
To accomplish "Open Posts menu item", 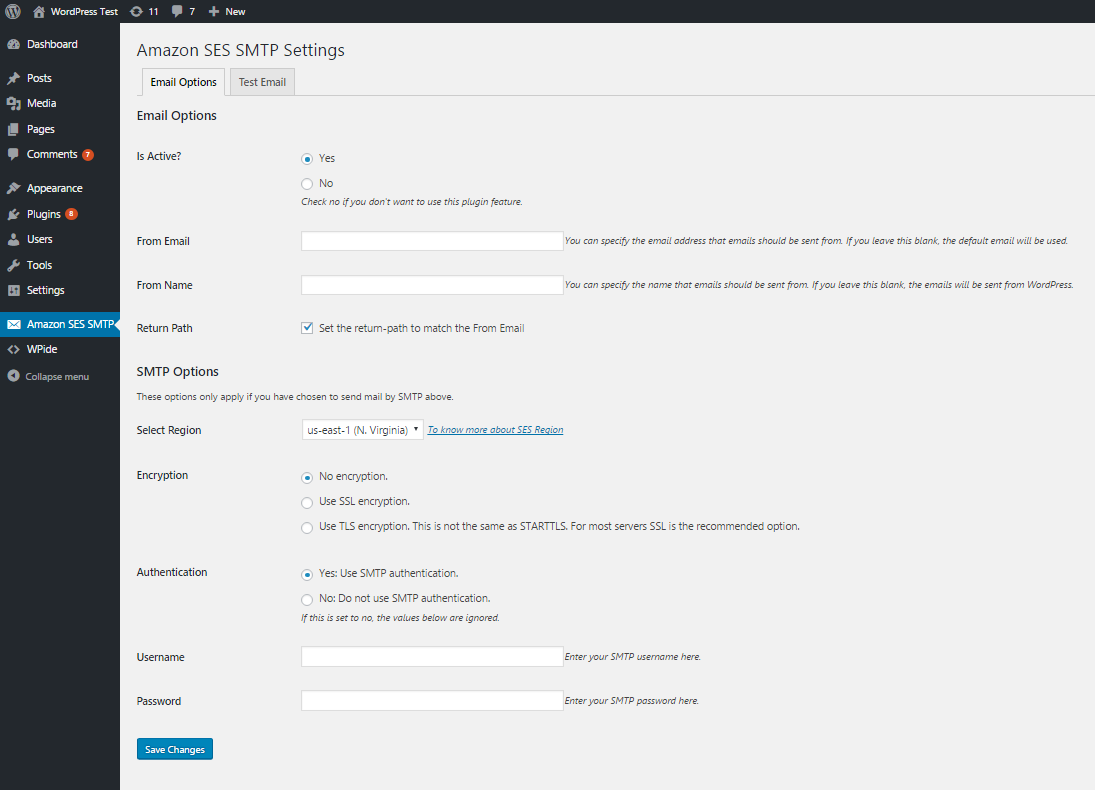I will tap(39, 78).
